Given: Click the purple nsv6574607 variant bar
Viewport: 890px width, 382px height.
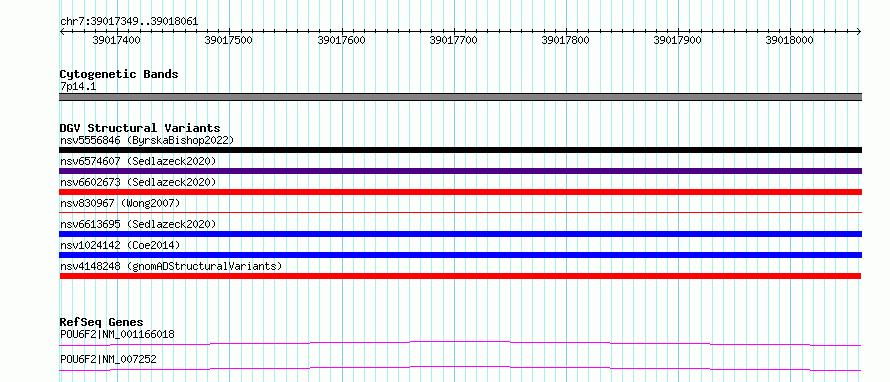Looking at the screenshot, I should [x=460, y=171].
